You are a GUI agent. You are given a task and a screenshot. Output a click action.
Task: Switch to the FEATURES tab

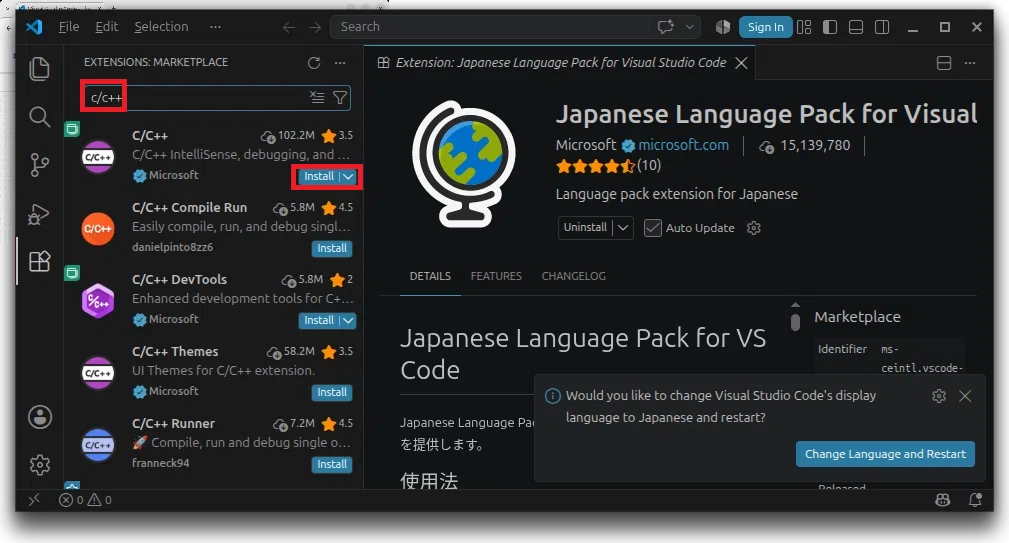pyautogui.click(x=496, y=276)
